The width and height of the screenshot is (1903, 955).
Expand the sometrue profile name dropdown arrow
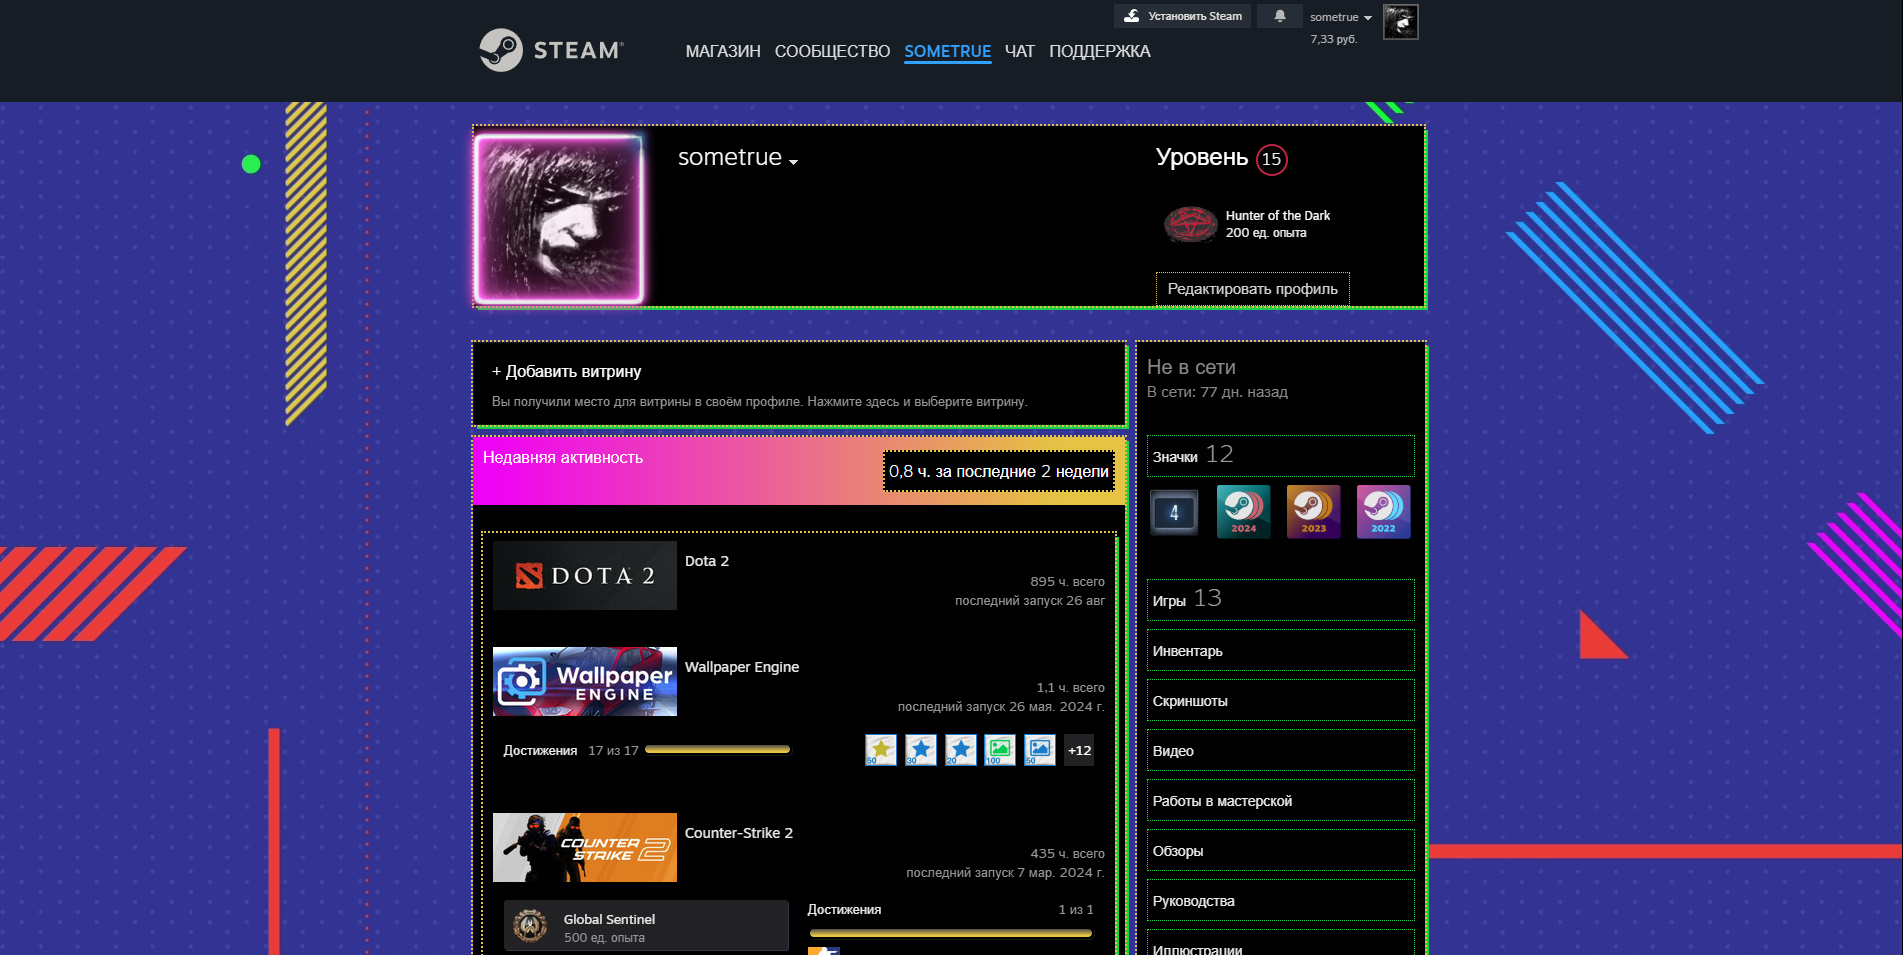[x=793, y=162]
